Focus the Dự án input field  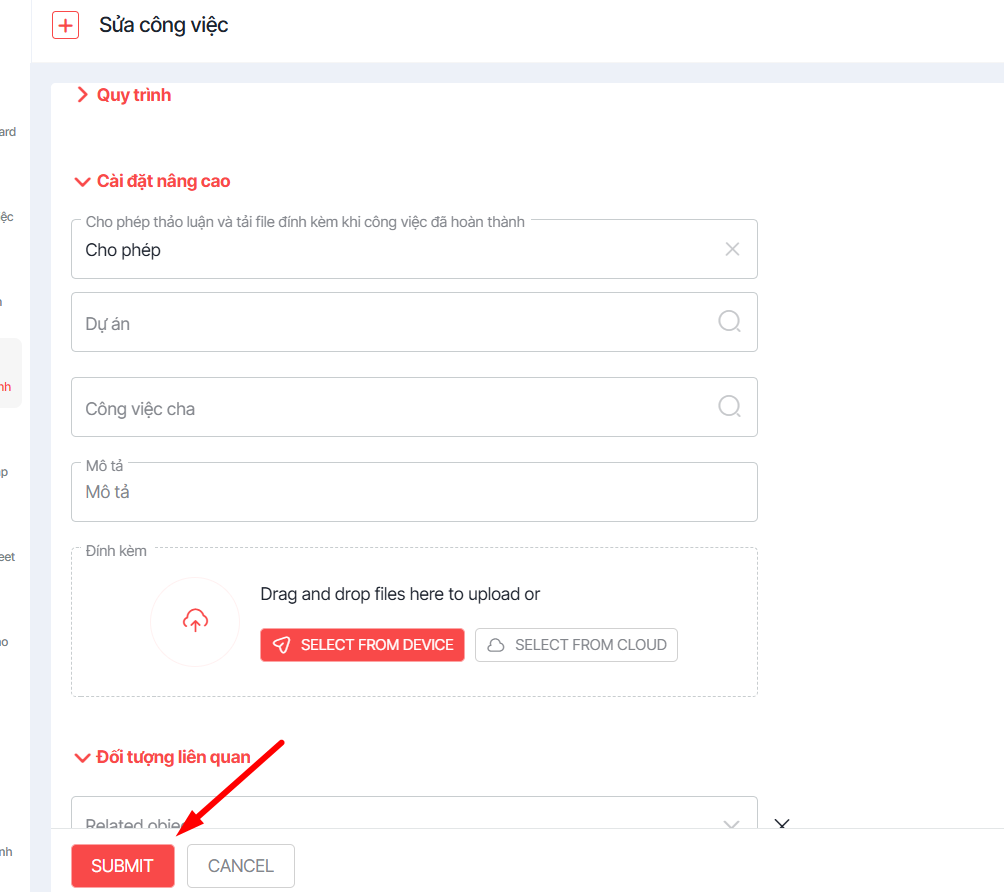coord(390,323)
